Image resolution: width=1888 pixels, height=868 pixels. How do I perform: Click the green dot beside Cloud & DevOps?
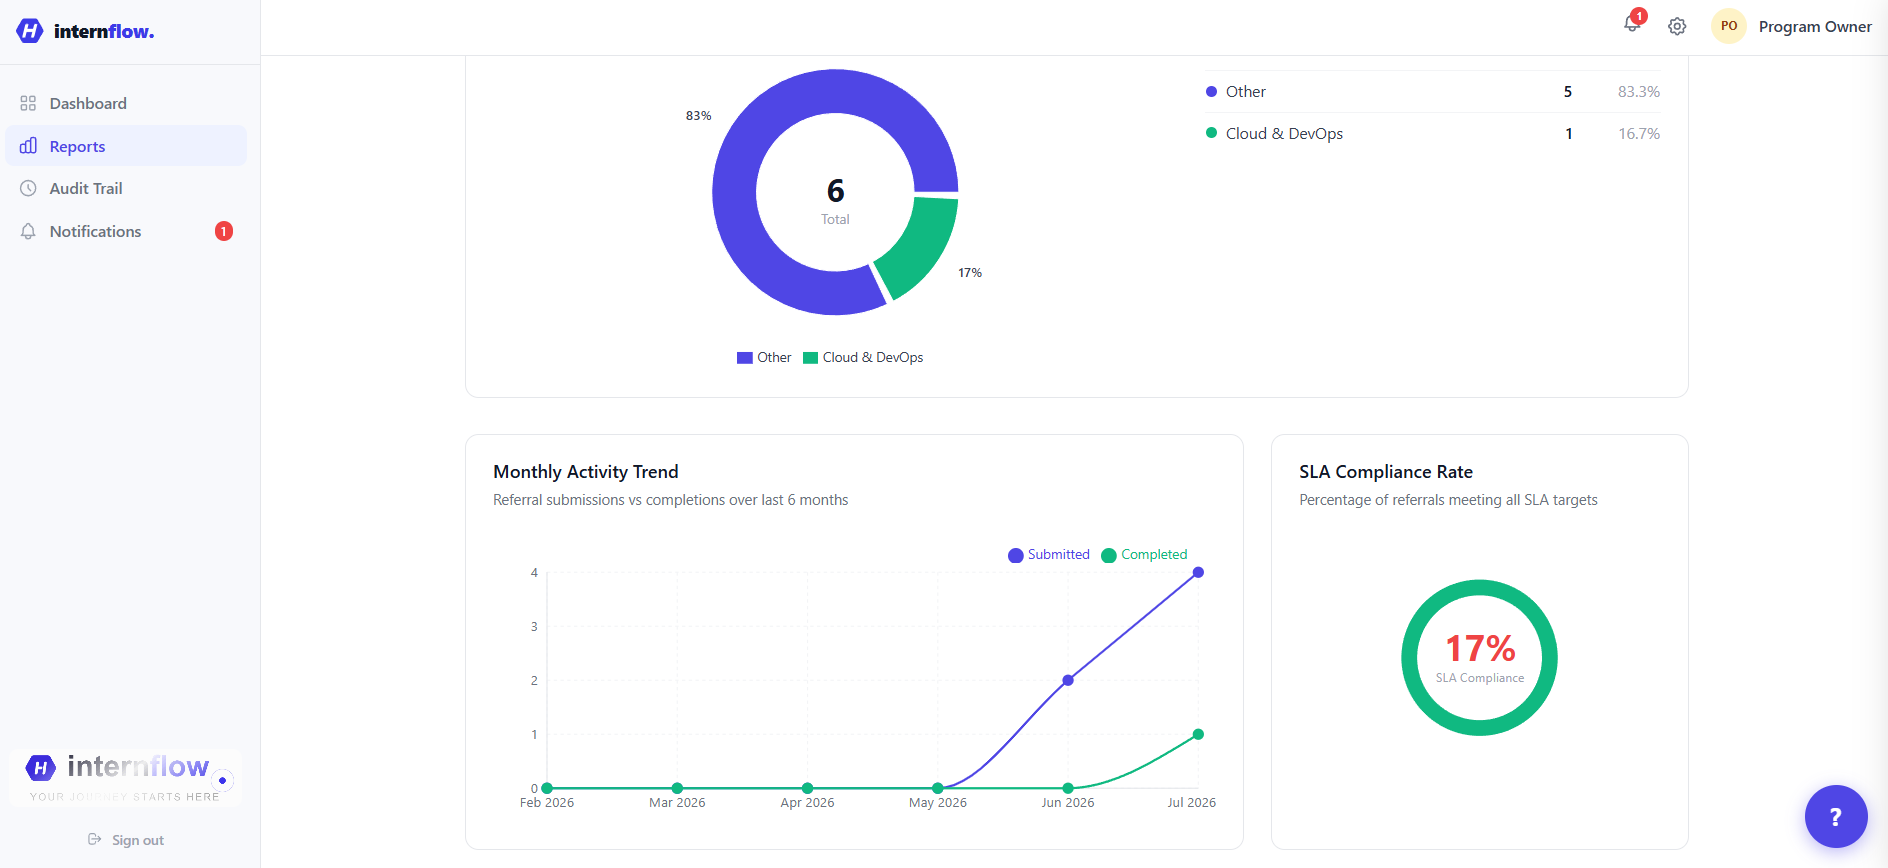click(1211, 133)
